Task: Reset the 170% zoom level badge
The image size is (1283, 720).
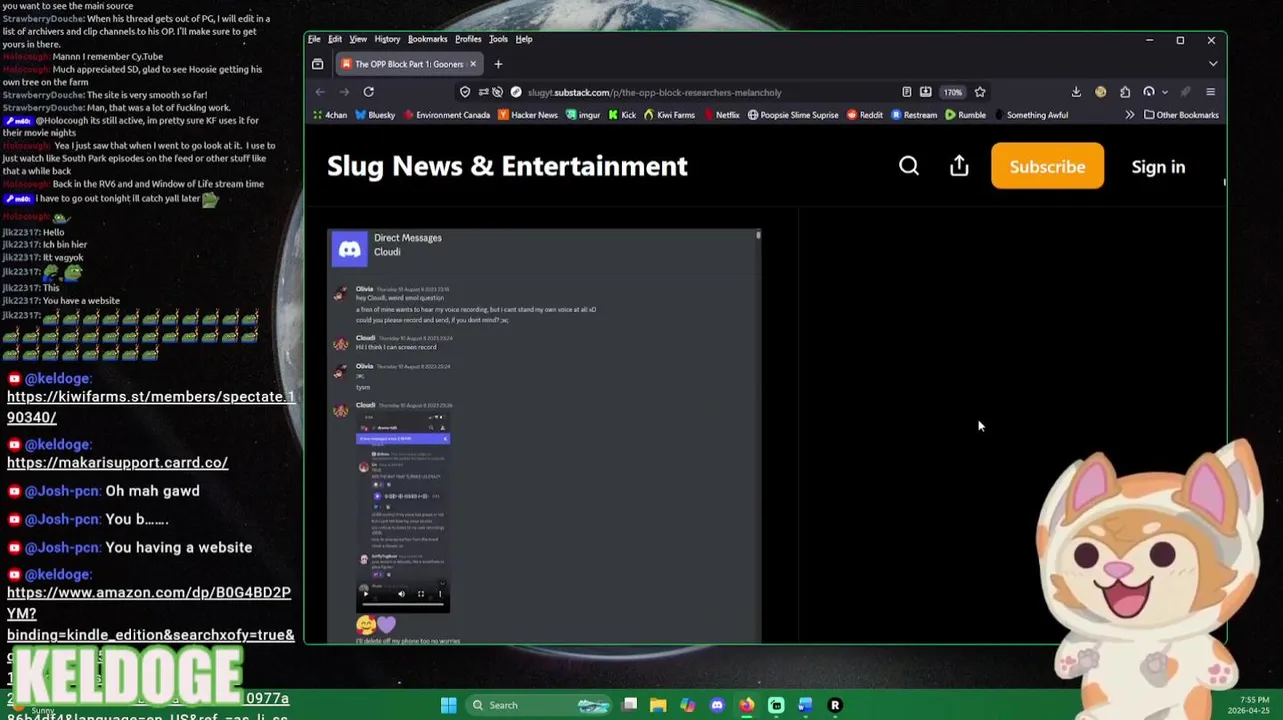Action: [952, 92]
